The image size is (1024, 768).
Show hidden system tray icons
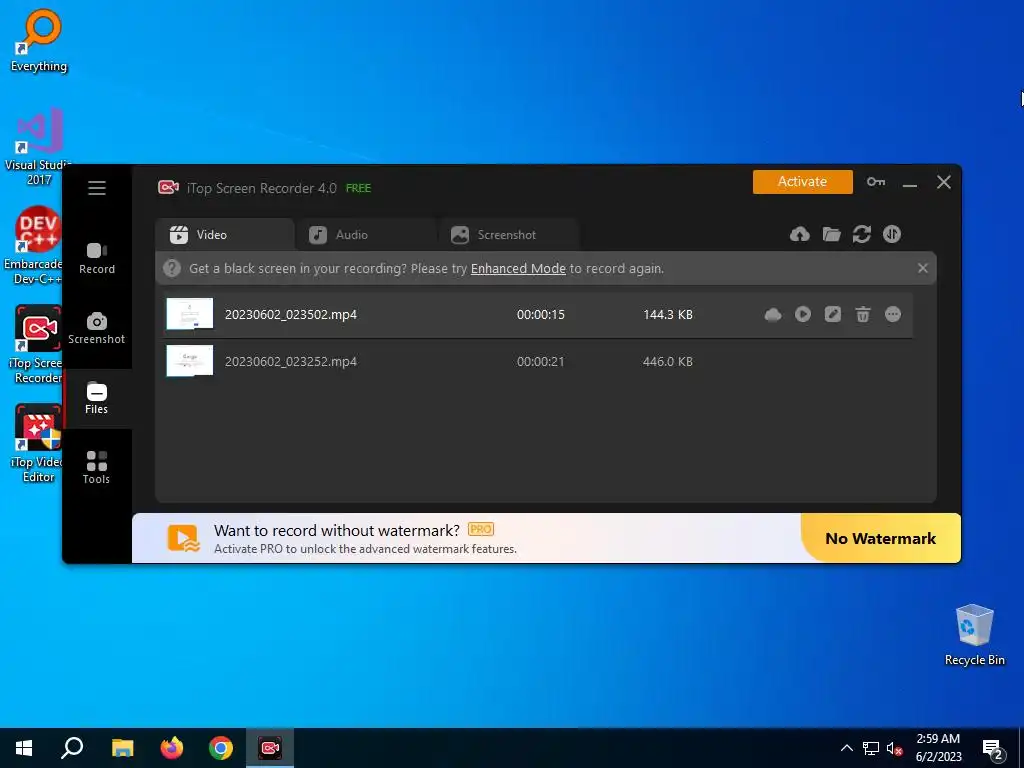(x=846, y=748)
